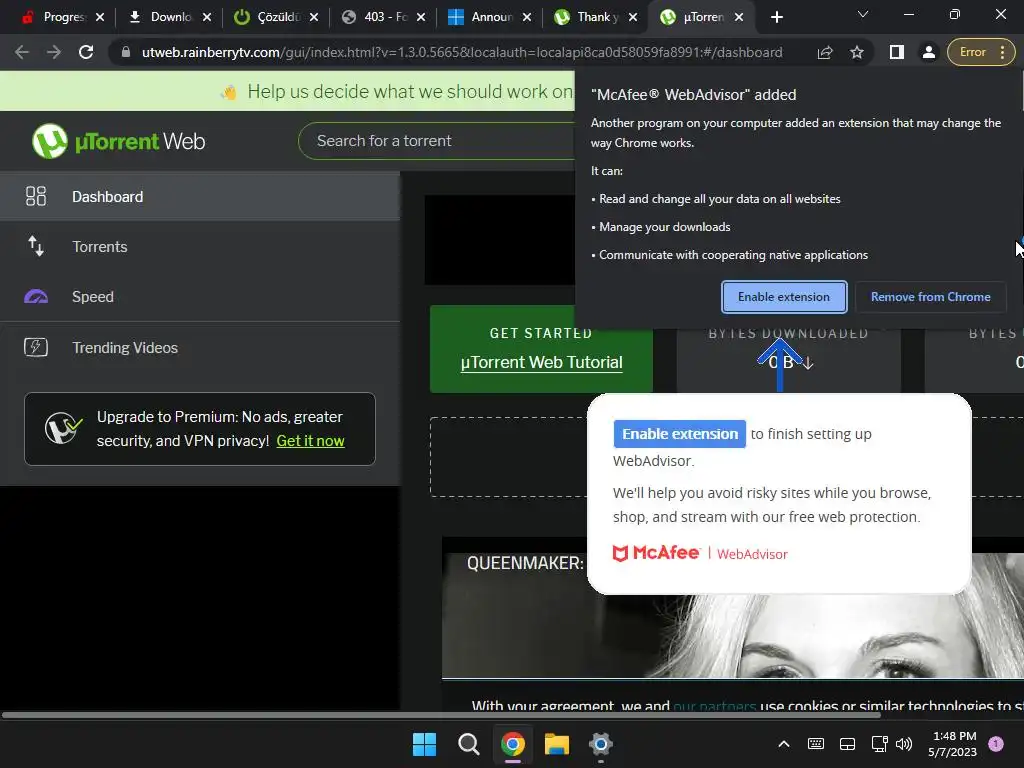
Task: Click the network tray icon
Action: [x=879, y=744]
